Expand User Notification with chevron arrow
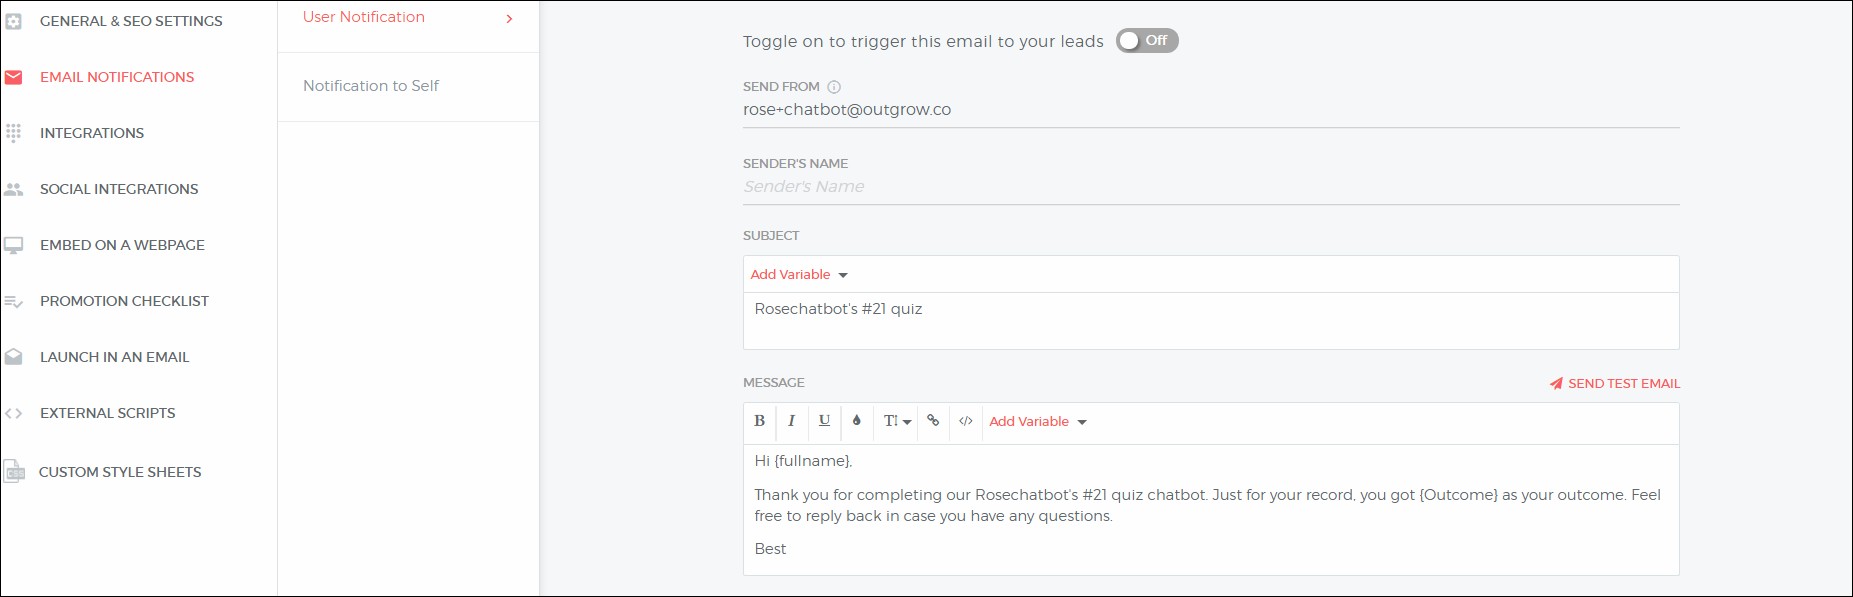The width and height of the screenshot is (1853, 597). tap(509, 18)
